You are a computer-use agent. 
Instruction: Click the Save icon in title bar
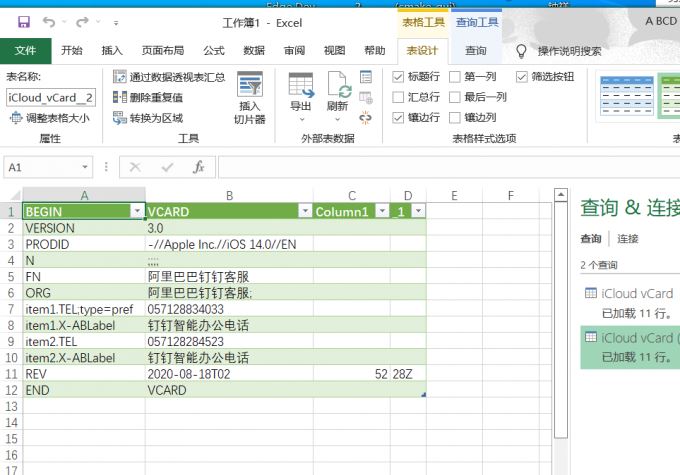click(x=23, y=20)
